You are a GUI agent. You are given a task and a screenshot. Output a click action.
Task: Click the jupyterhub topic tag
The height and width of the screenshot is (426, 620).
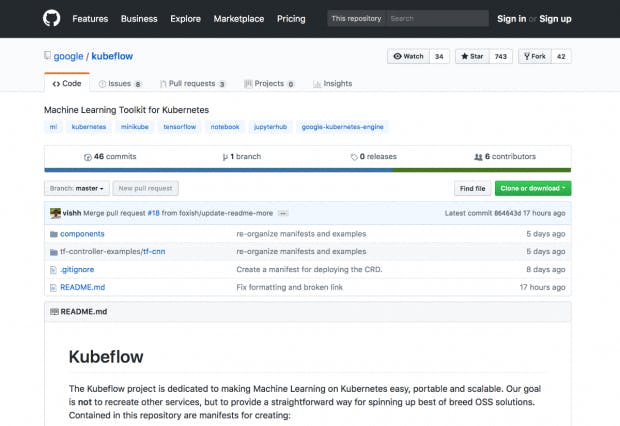pyautogui.click(x=270, y=127)
